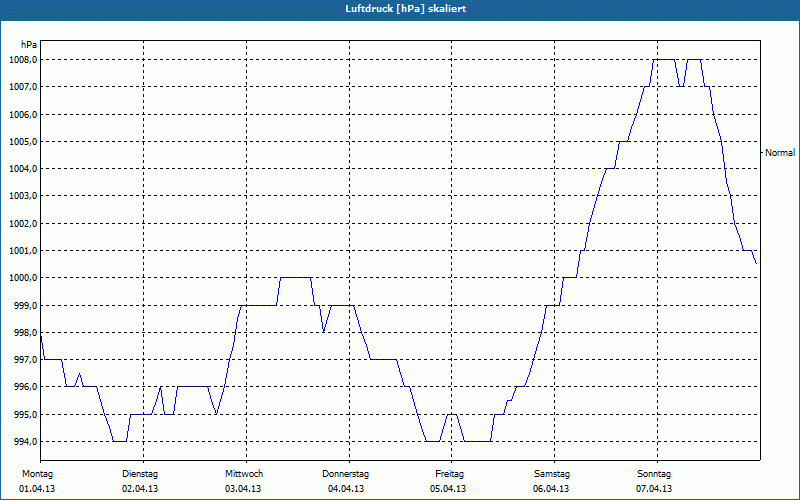This screenshot has height=500, width=800.
Task: Select the 'Sonntag' day label
Action: tap(654, 474)
